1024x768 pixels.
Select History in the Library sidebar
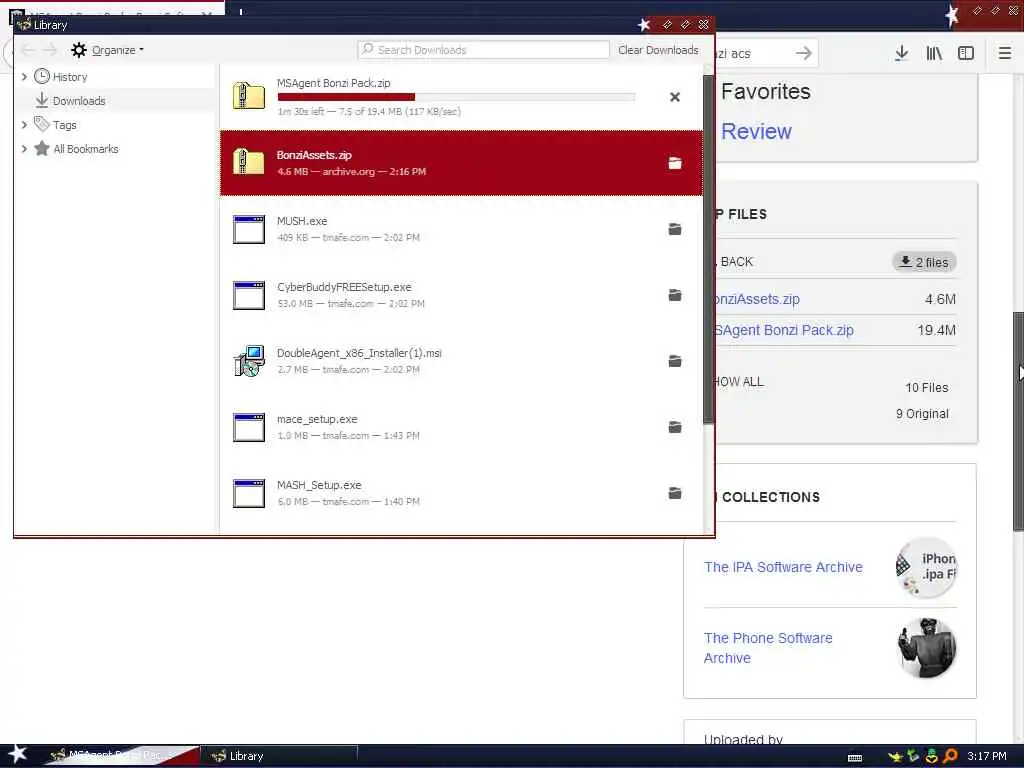point(70,76)
